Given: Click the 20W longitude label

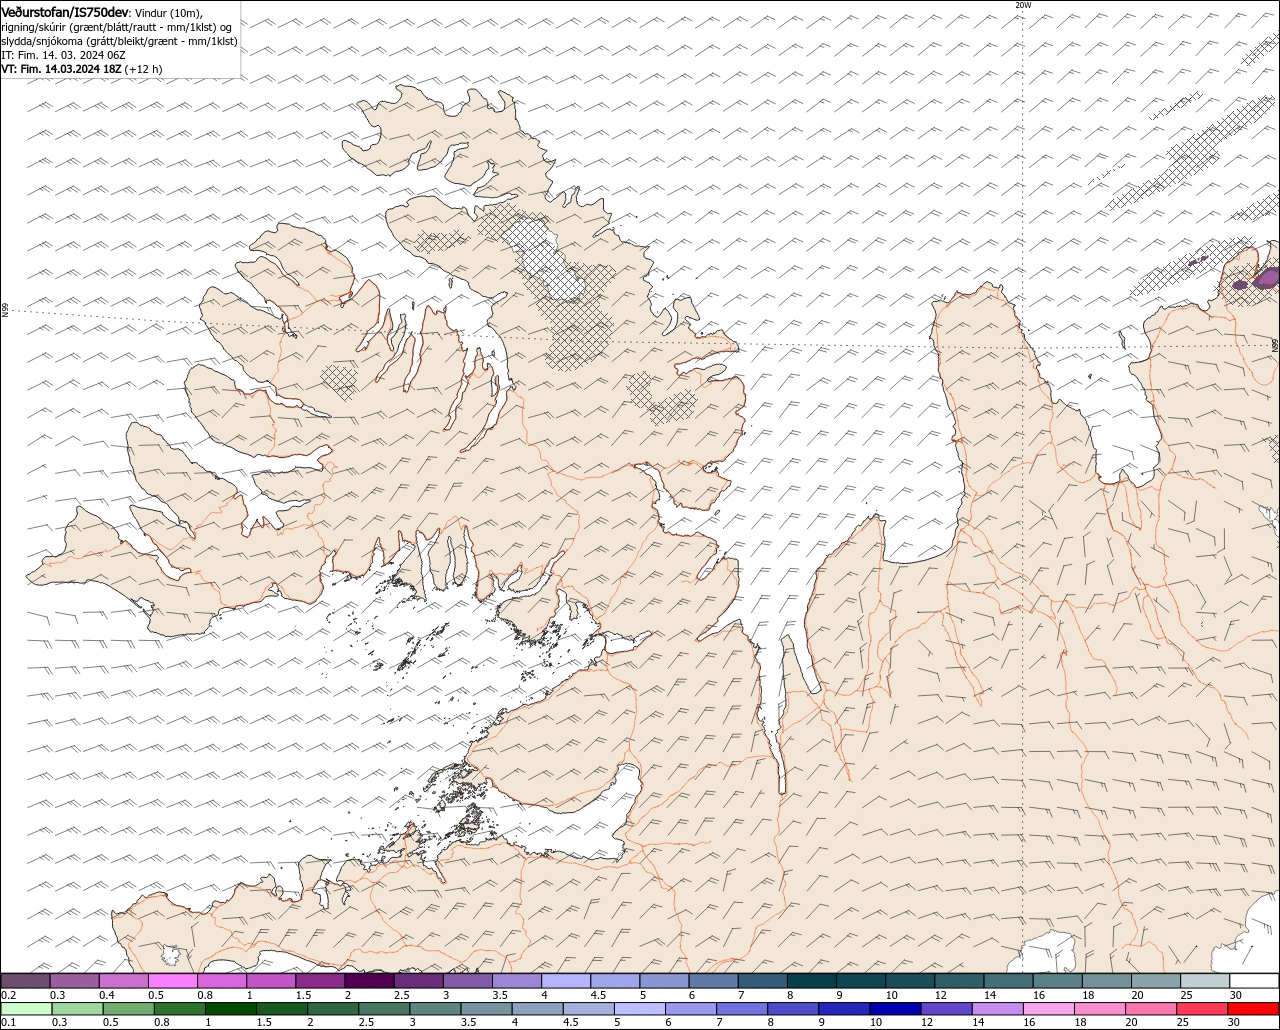Looking at the screenshot, I should tap(1022, 5).
